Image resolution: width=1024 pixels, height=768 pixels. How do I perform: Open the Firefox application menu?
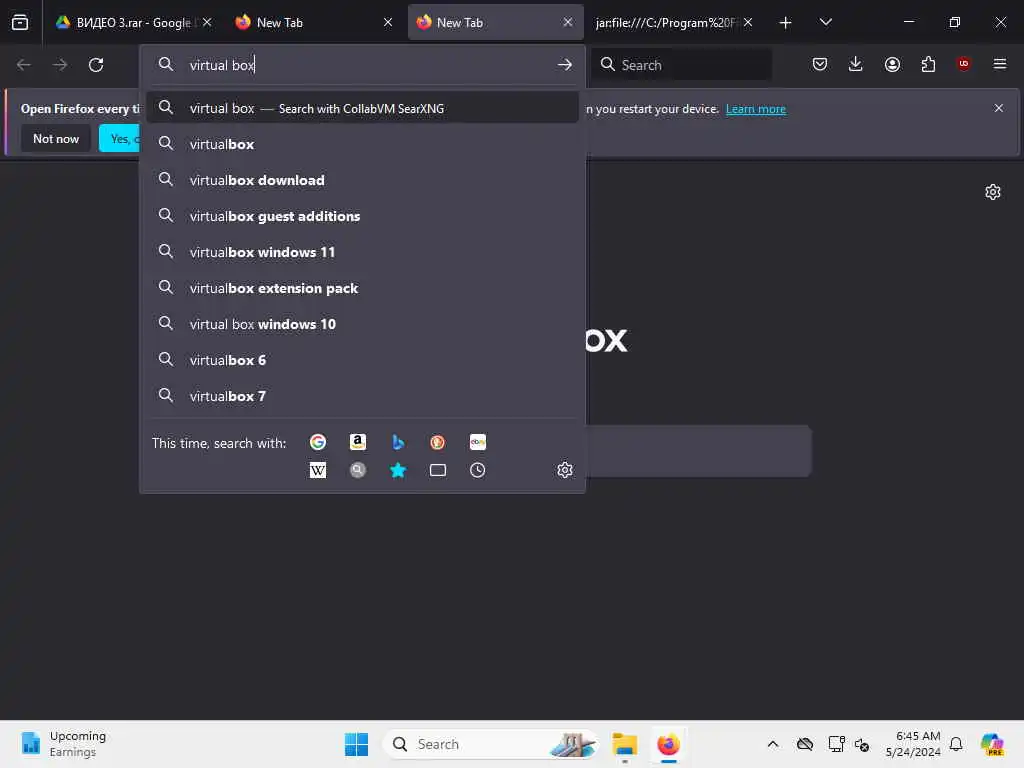click(999, 64)
